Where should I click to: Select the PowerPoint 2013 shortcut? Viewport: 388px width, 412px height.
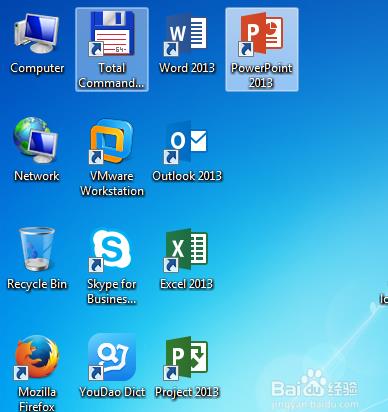[261, 34]
